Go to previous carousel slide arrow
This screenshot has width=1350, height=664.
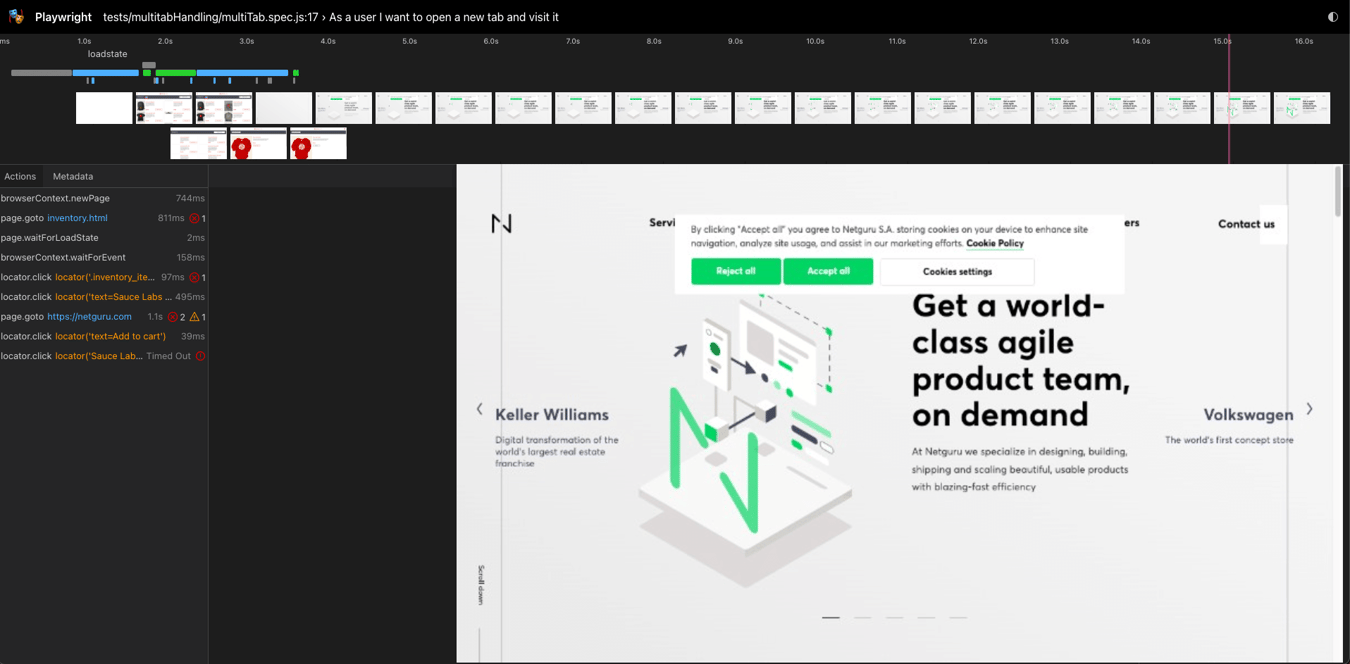479,409
